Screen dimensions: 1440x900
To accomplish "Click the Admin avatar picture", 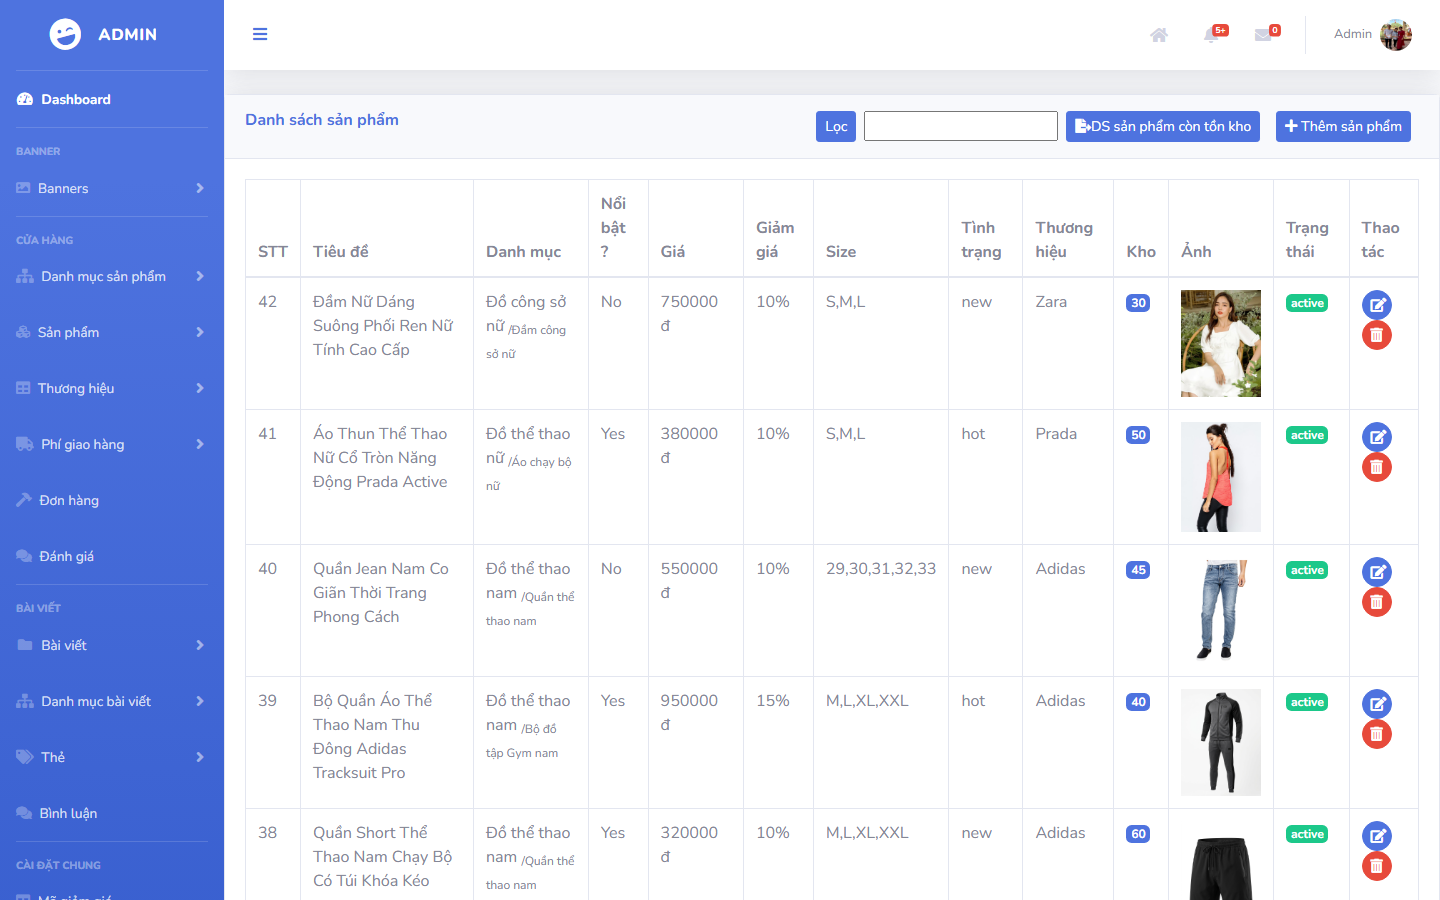I will click(x=1396, y=35).
